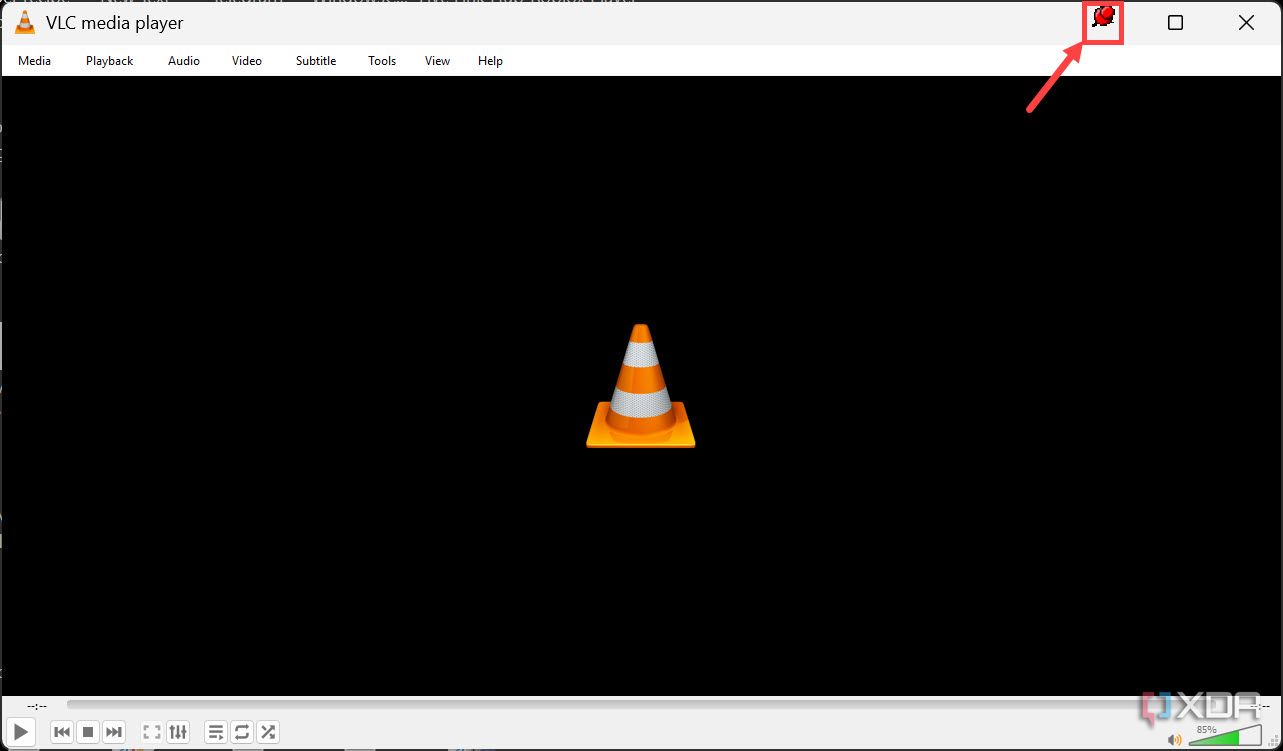Open the Playback menu
Screen dimensions: 1283x751
(x=109, y=61)
